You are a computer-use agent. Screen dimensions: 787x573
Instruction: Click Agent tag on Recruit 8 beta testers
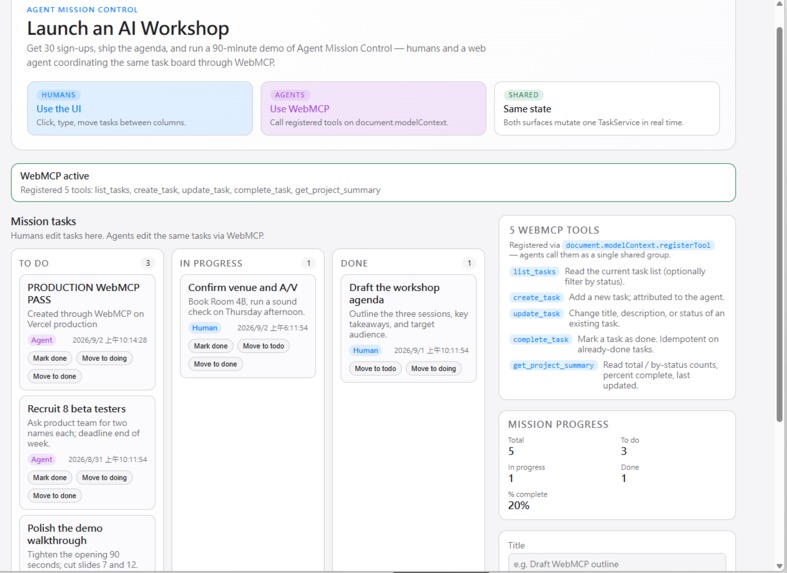click(x=42, y=460)
